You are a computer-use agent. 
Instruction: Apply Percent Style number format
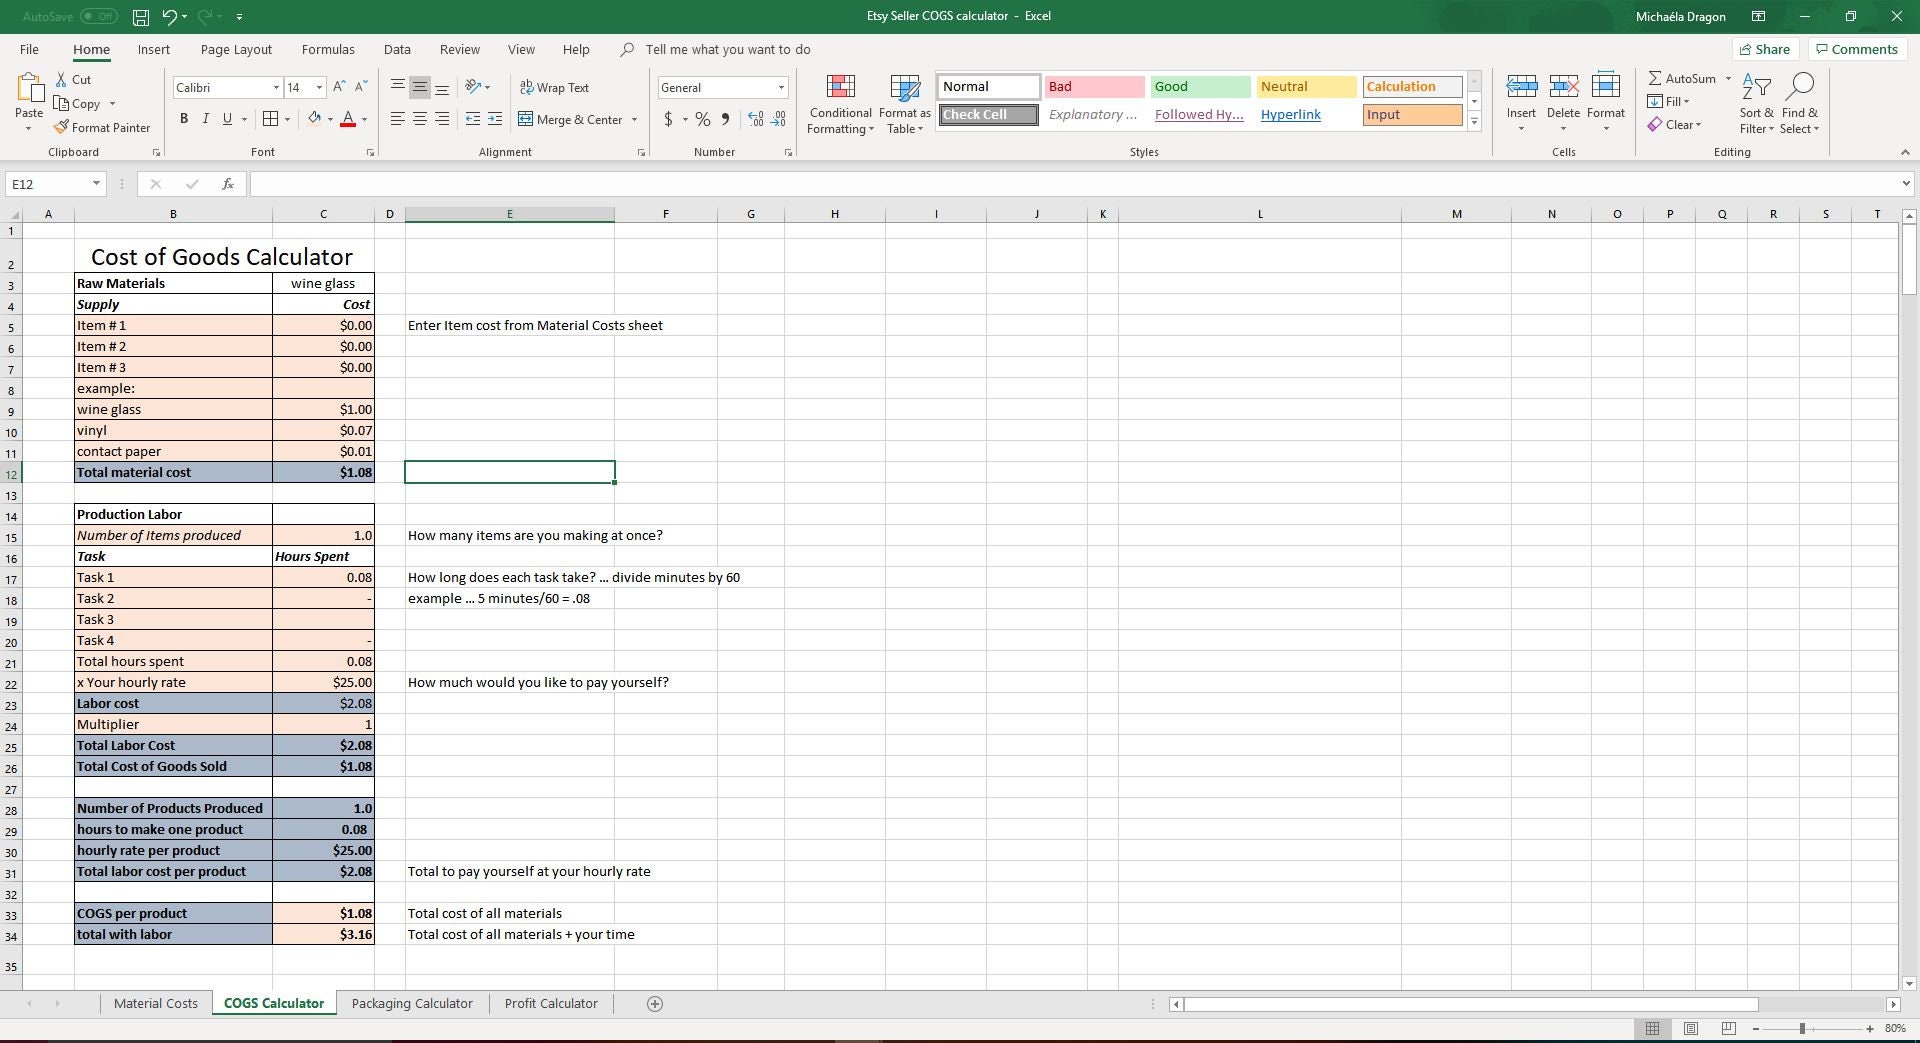[x=701, y=119]
